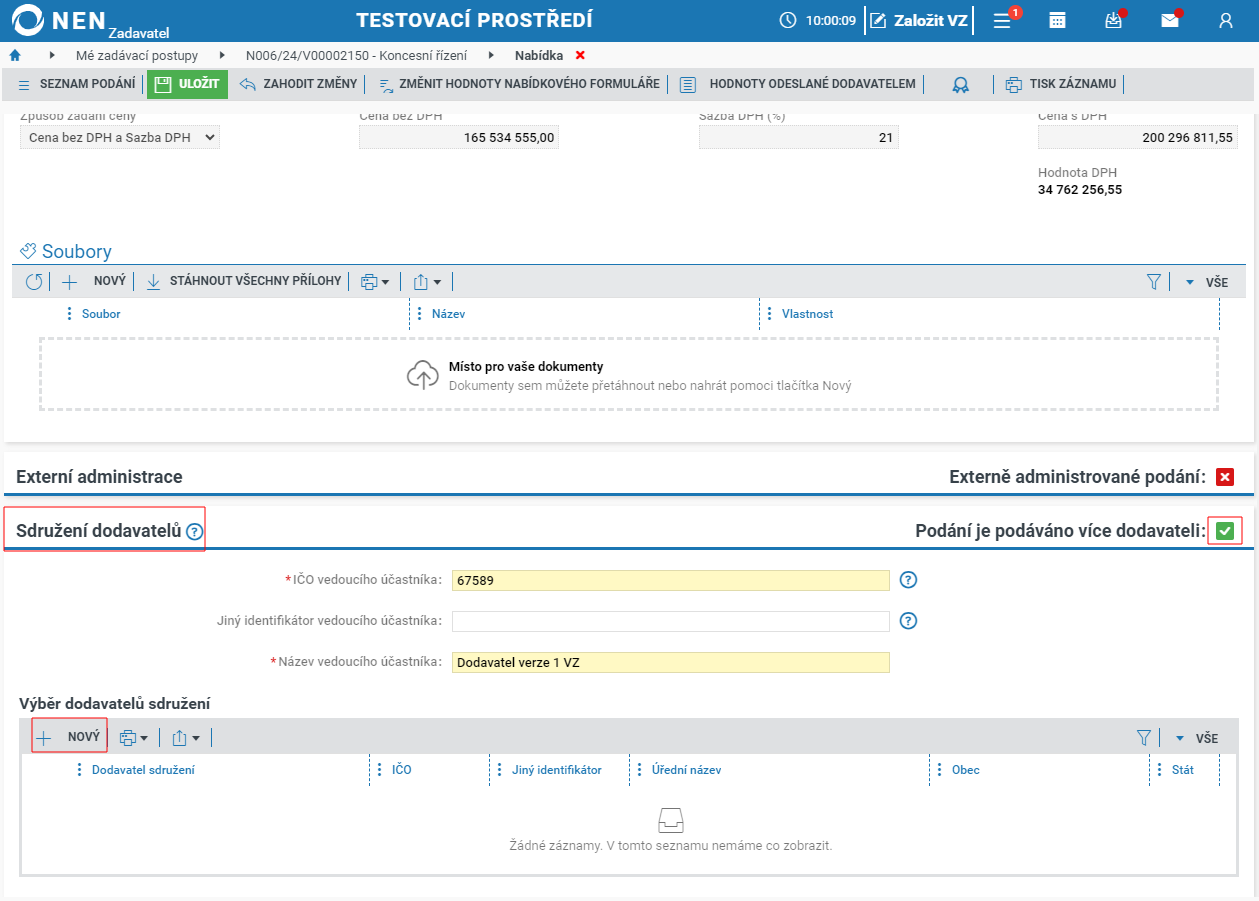1259x901 pixels.
Task: Toggle Podání je podáváno více dodavateli checkbox
Action: [x=1225, y=531]
